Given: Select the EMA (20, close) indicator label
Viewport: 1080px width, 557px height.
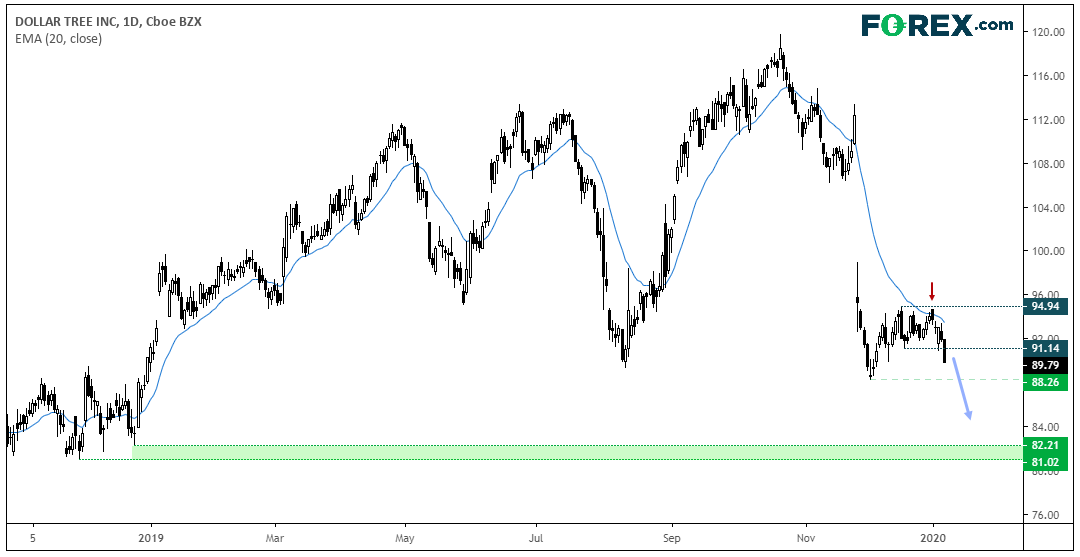Looking at the screenshot, I should pos(57,39).
